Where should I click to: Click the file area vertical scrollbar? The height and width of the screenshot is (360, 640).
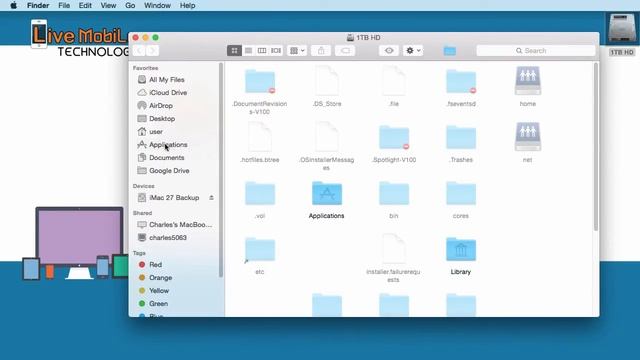[596, 147]
